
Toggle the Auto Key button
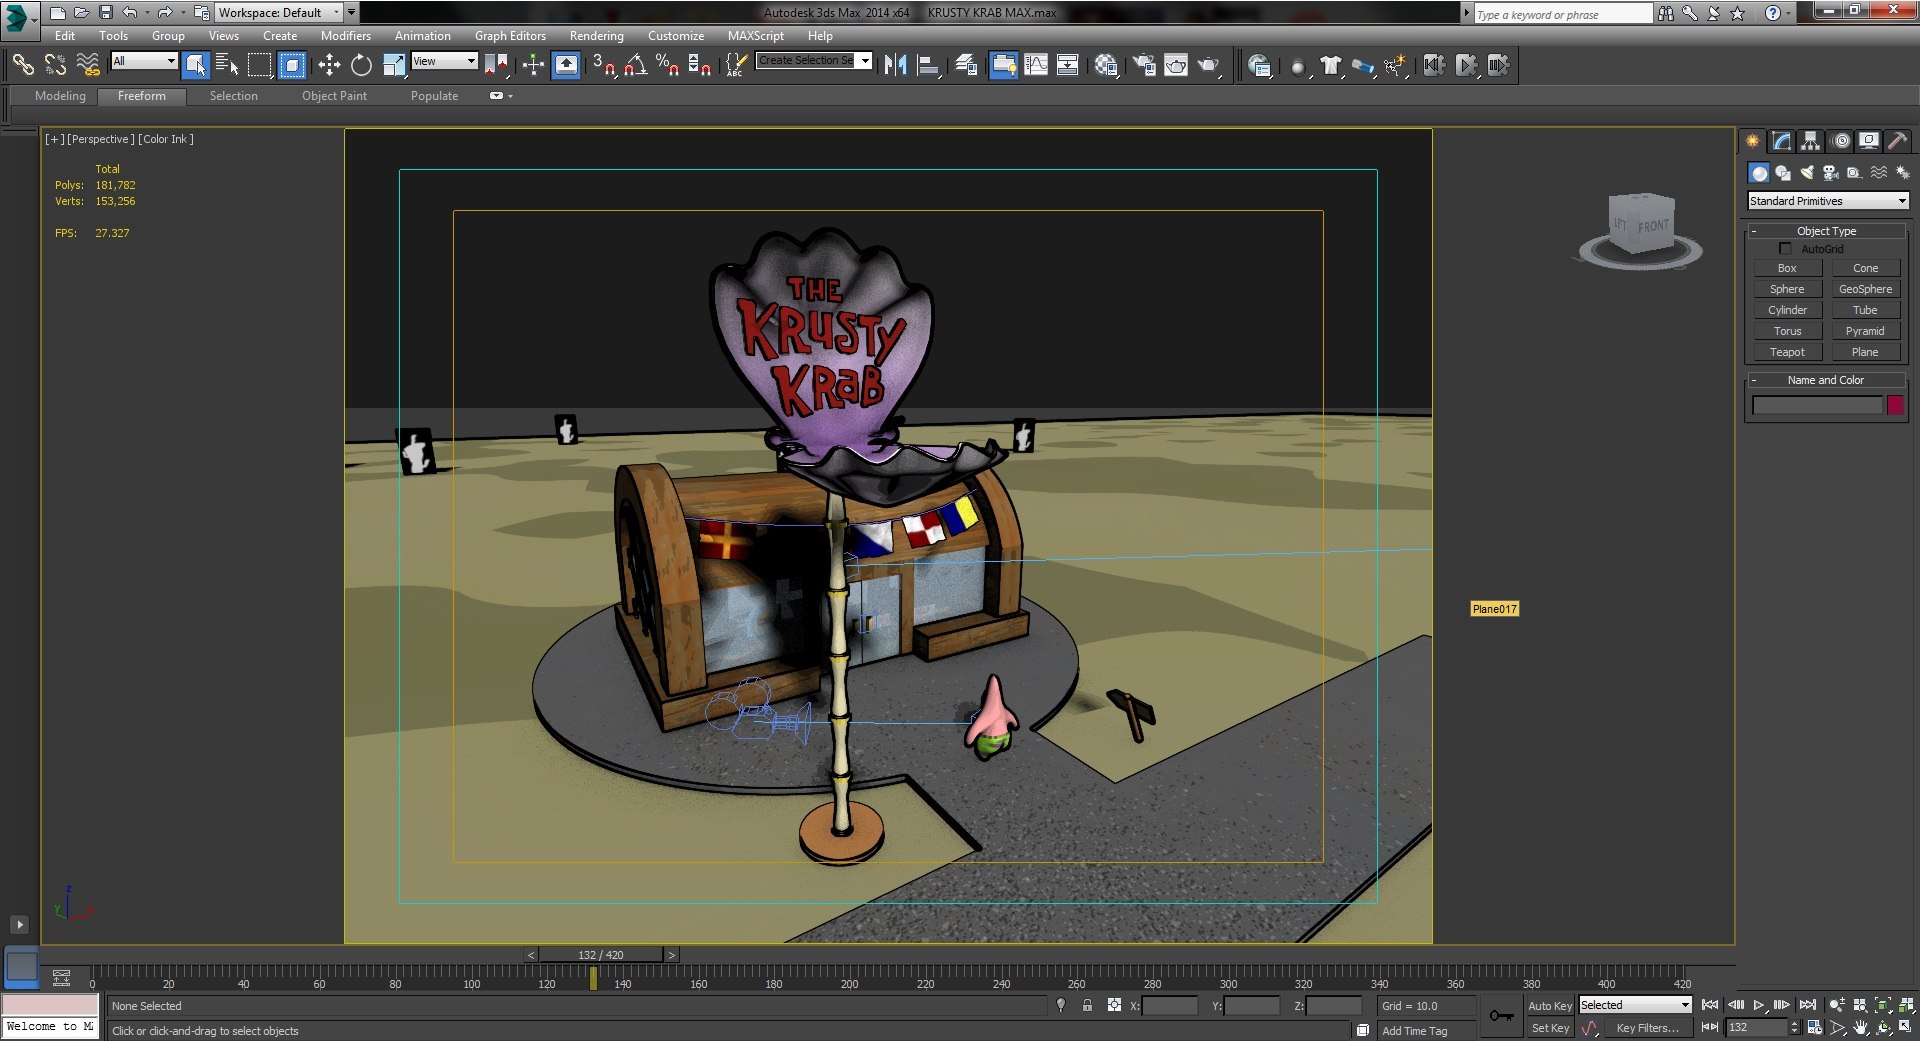coord(1550,1006)
